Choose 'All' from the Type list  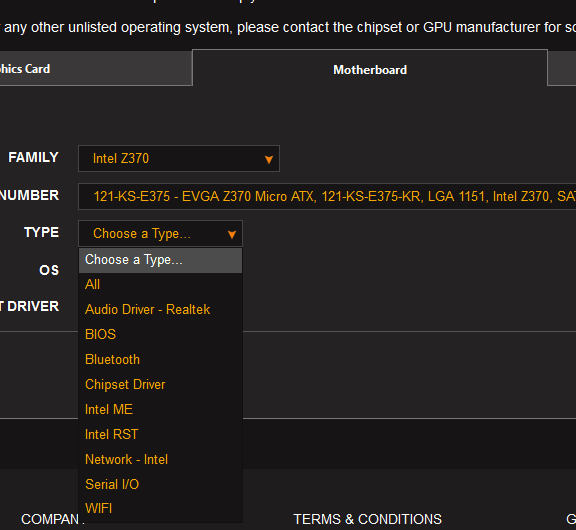(x=160, y=285)
